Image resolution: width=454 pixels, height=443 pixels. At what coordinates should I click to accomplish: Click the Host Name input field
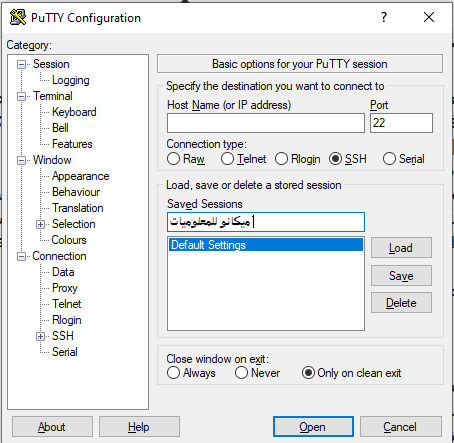tap(266, 123)
